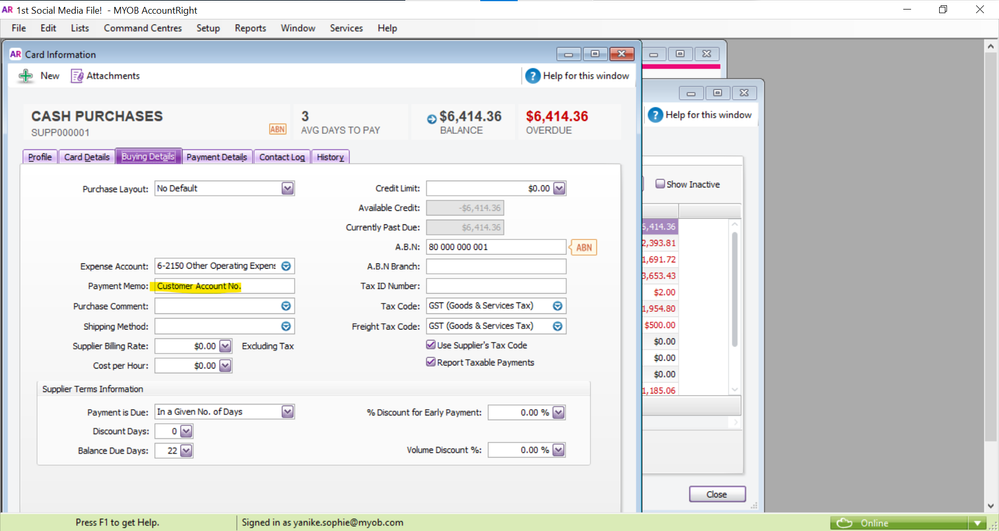Expand the Payment is Due dropdown
Image resolution: width=999 pixels, height=531 pixels.
[287, 411]
